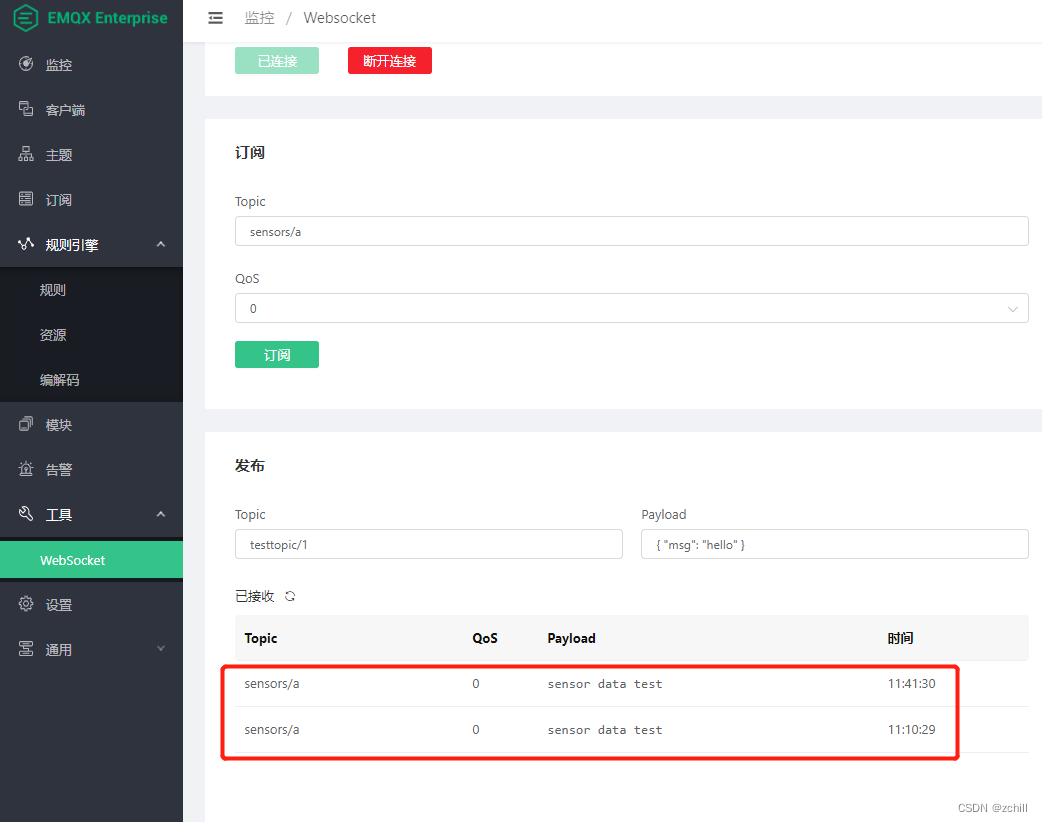
Task: Click the green 订阅 subscribe button
Action: pos(276,354)
